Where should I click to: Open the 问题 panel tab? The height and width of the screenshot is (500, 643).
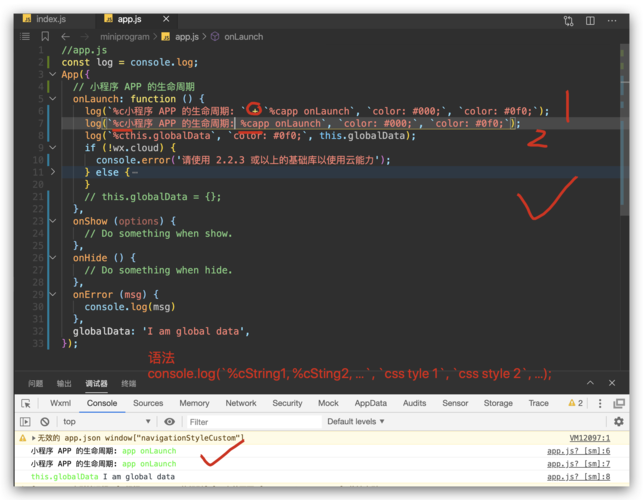36,384
